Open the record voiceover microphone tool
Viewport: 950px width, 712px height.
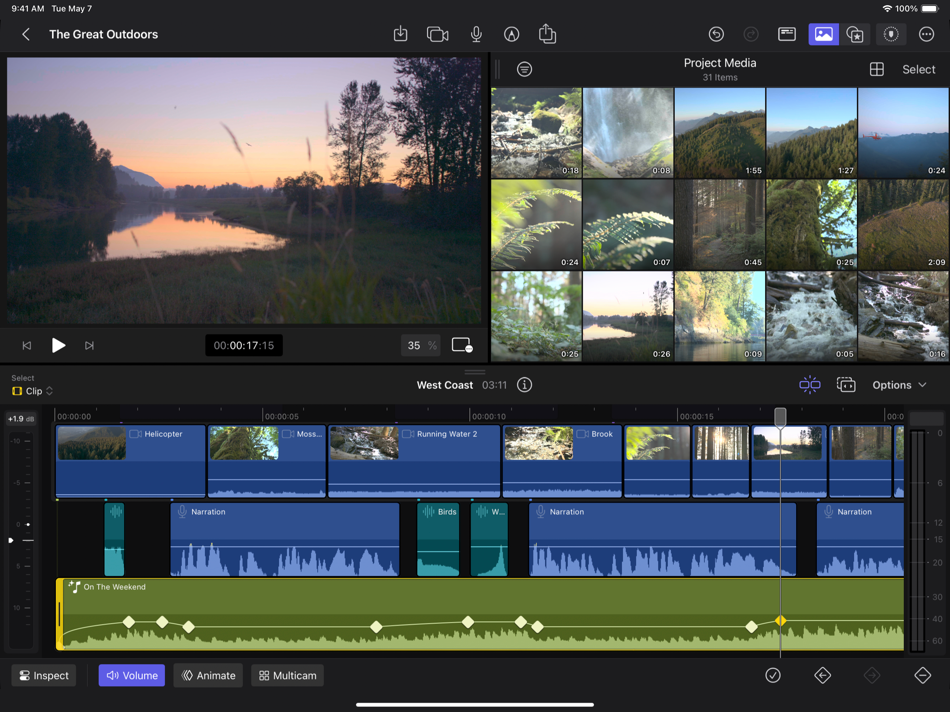(476, 33)
